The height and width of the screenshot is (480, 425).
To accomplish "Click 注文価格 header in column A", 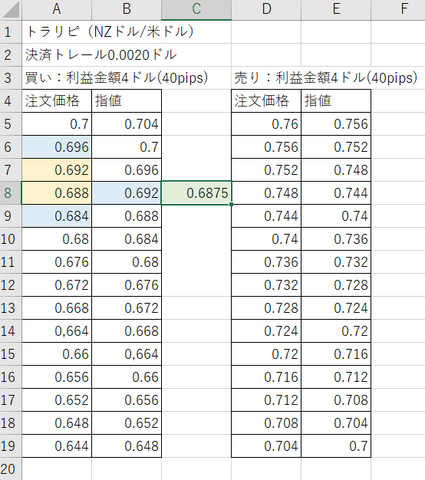I will tap(57, 101).
